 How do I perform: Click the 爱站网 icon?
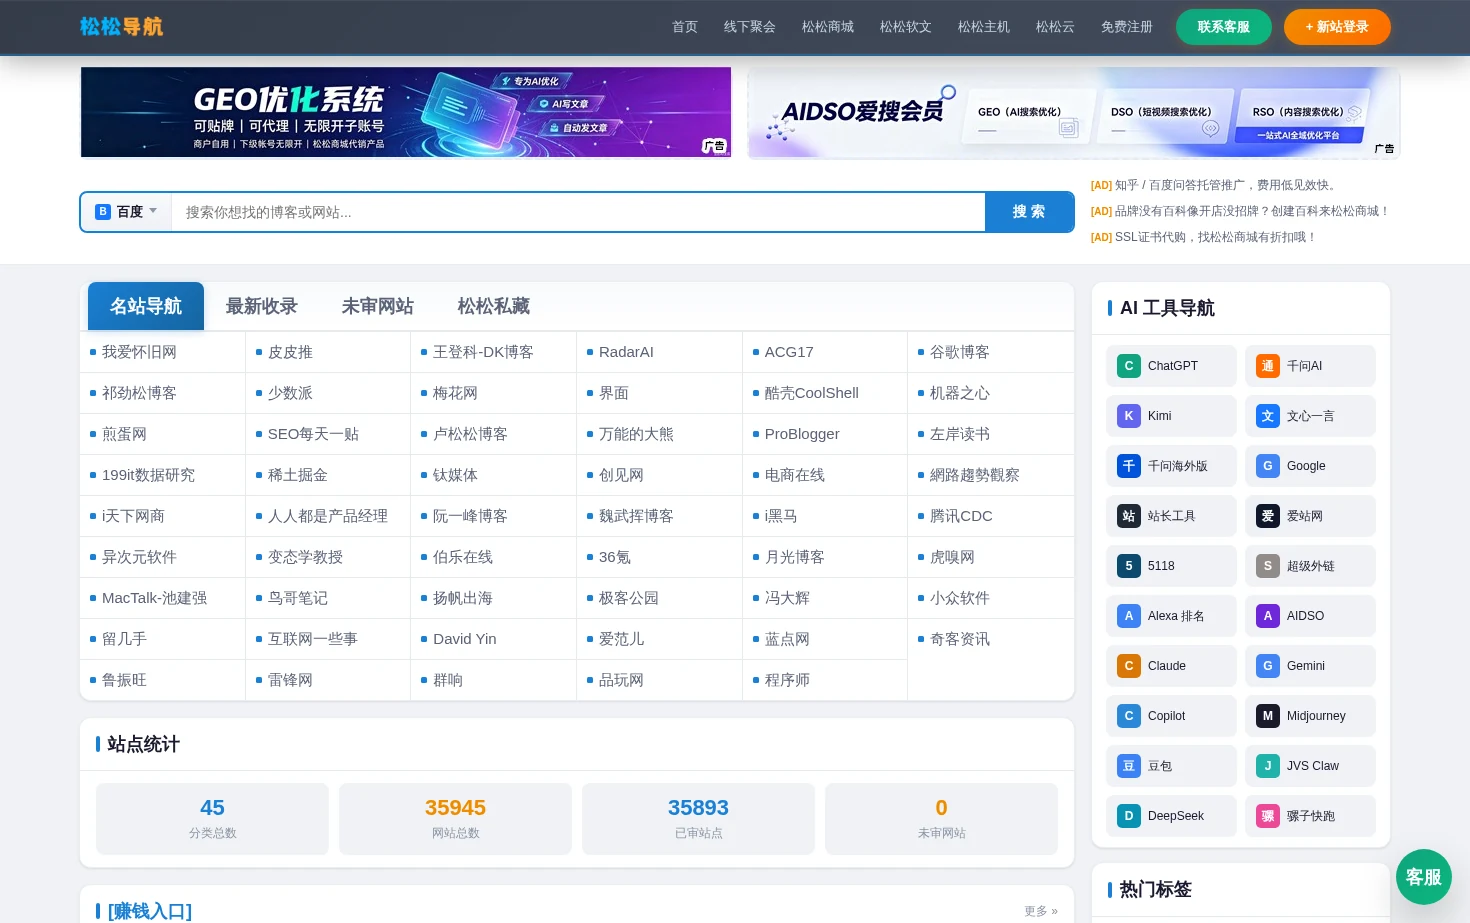pyautogui.click(x=1268, y=516)
